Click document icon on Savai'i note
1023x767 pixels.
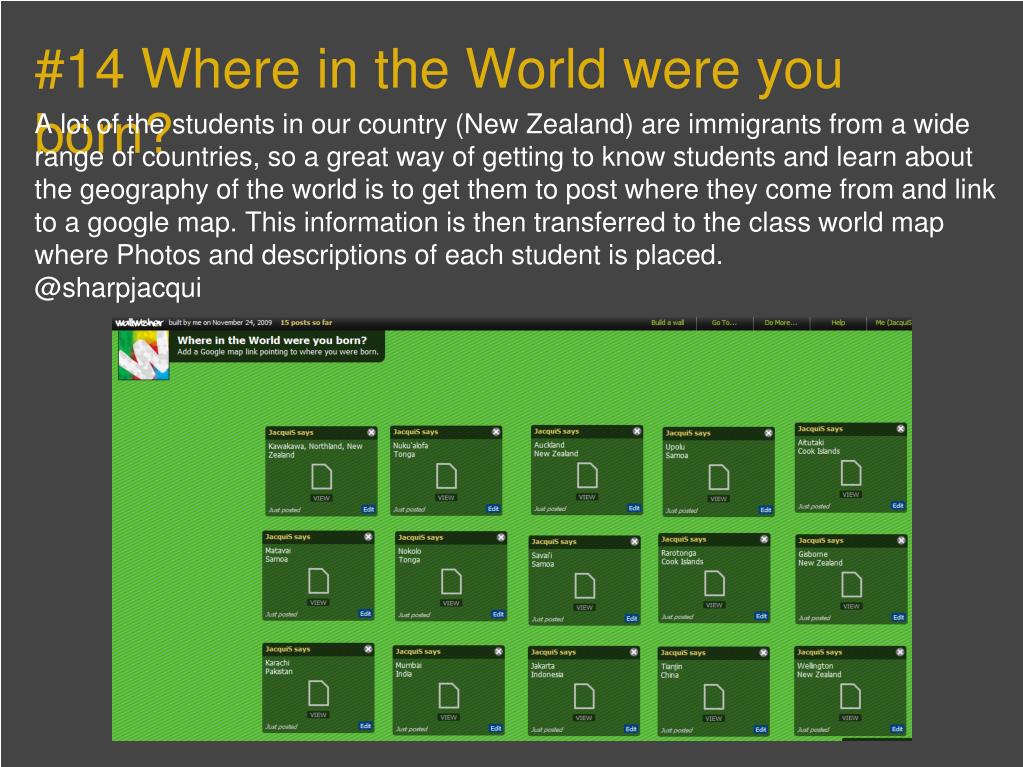[x=585, y=586]
